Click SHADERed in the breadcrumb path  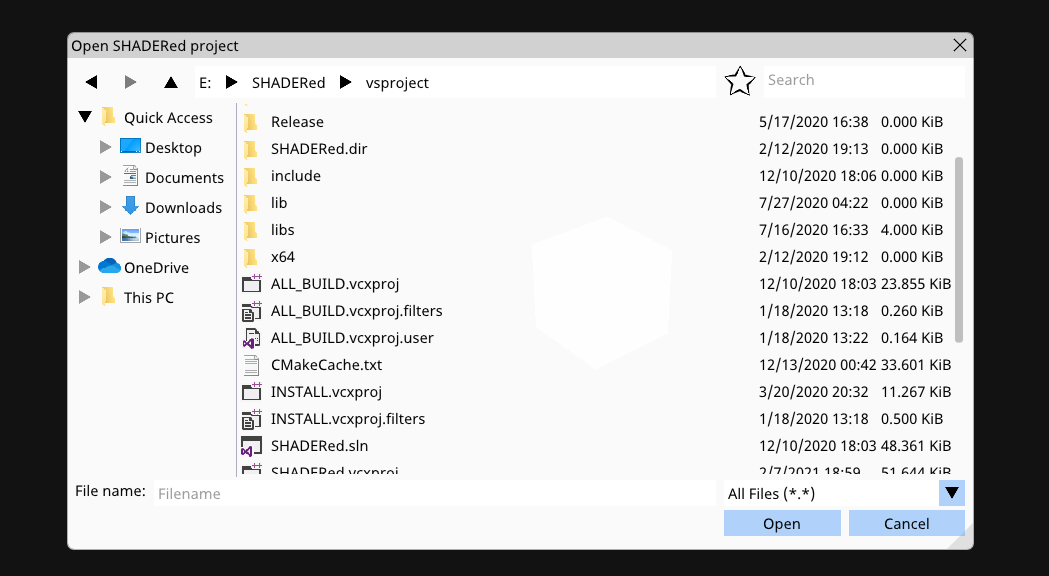289,83
